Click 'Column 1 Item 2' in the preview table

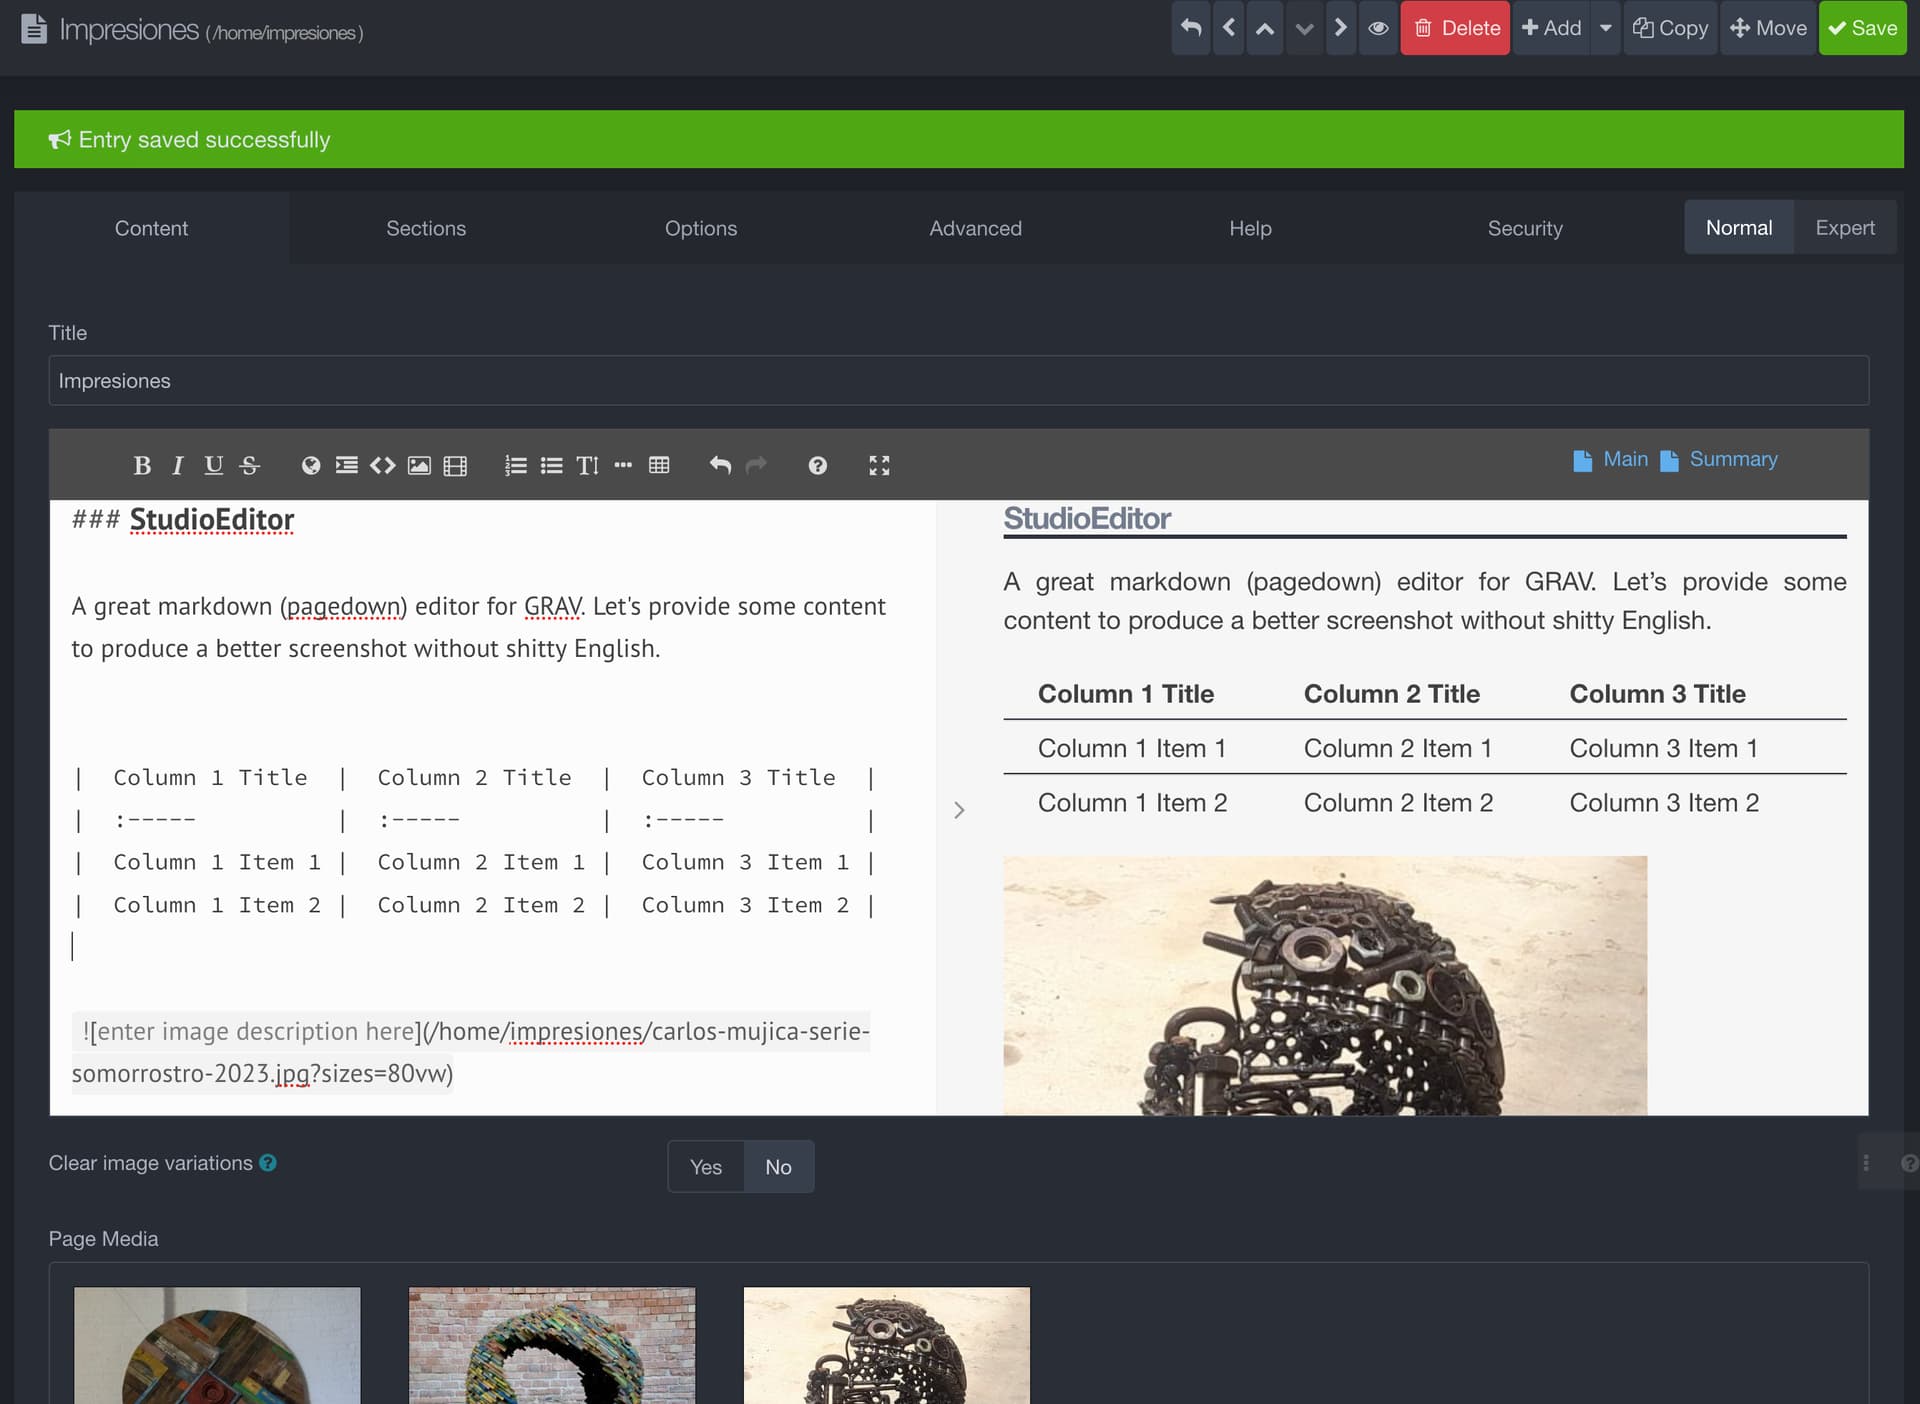click(x=1133, y=803)
